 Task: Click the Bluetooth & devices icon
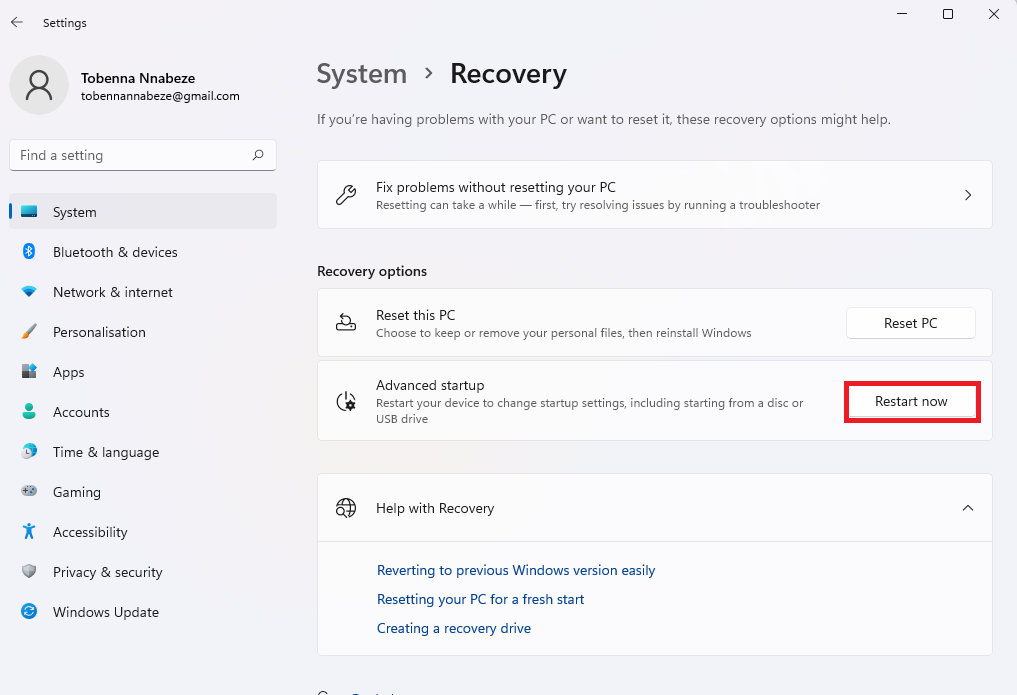[29, 252]
